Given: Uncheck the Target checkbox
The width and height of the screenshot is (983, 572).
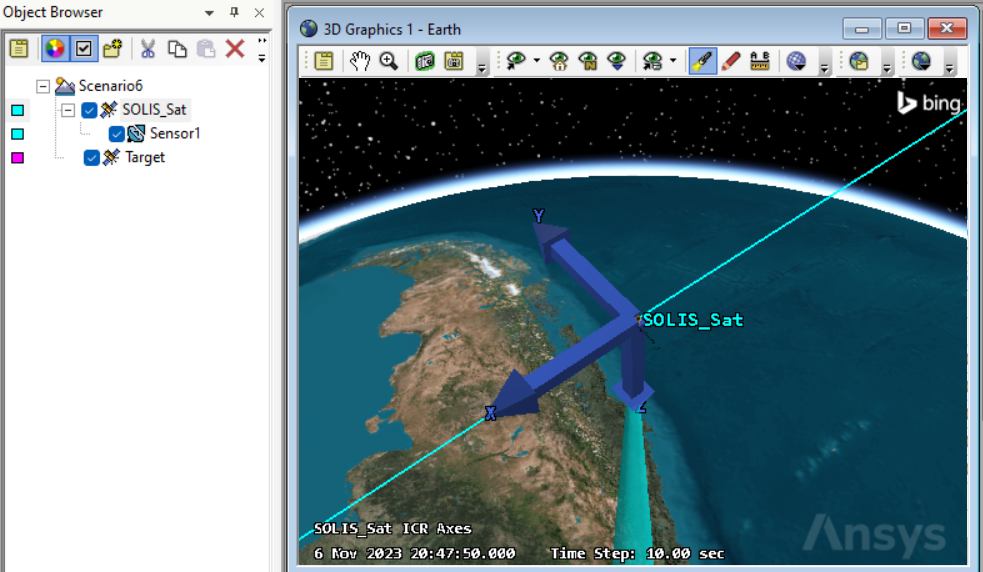Looking at the screenshot, I should pyautogui.click(x=92, y=158).
